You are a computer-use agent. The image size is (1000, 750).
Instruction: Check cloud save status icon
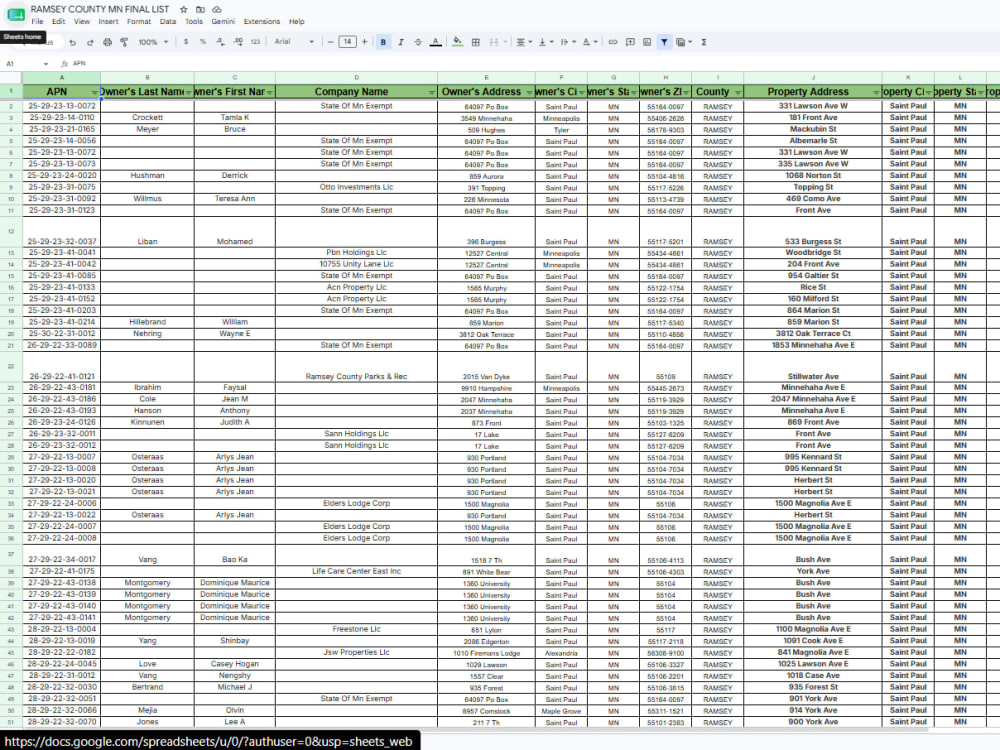click(x=217, y=10)
